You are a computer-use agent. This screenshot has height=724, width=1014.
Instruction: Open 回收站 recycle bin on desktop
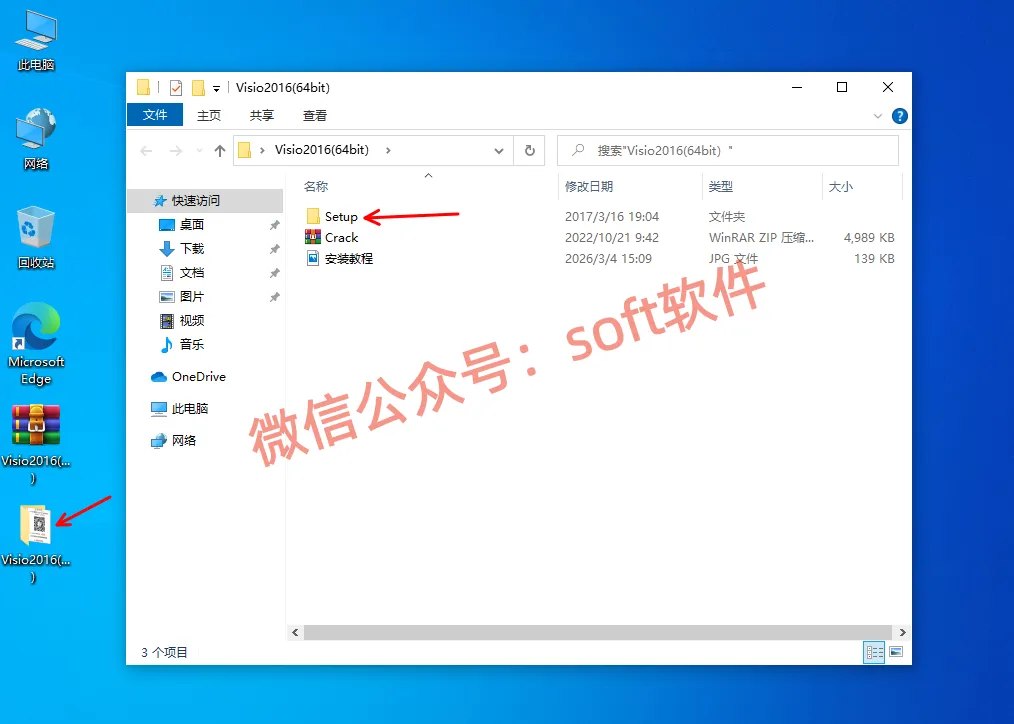click(x=36, y=237)
